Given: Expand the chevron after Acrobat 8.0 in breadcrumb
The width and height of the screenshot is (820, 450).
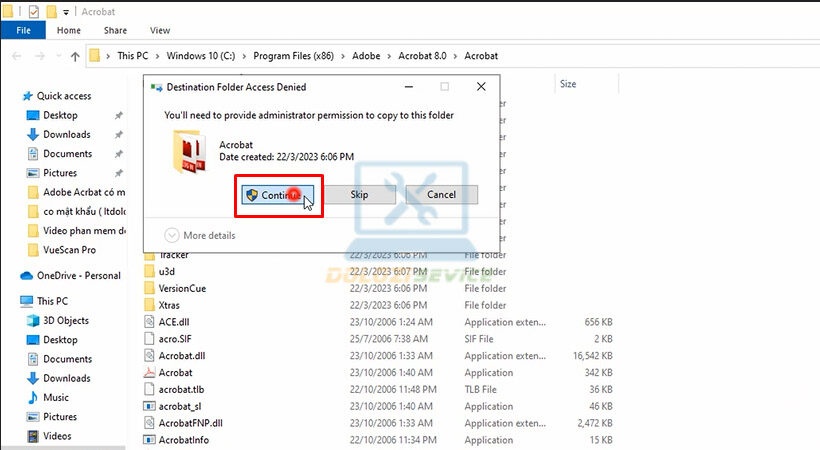Looking at the screenshot, I should pyautogui.click(x=455, y=56).
